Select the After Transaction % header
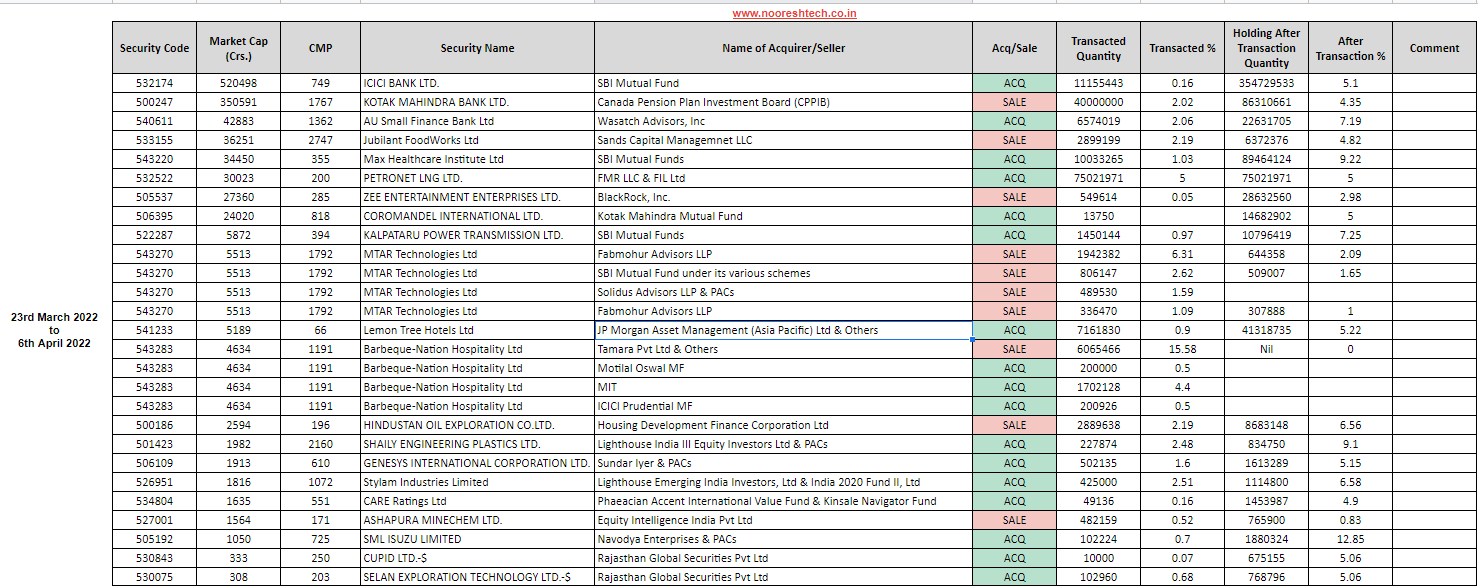Screen dimensions: 1478x587 click(1350, 48)
